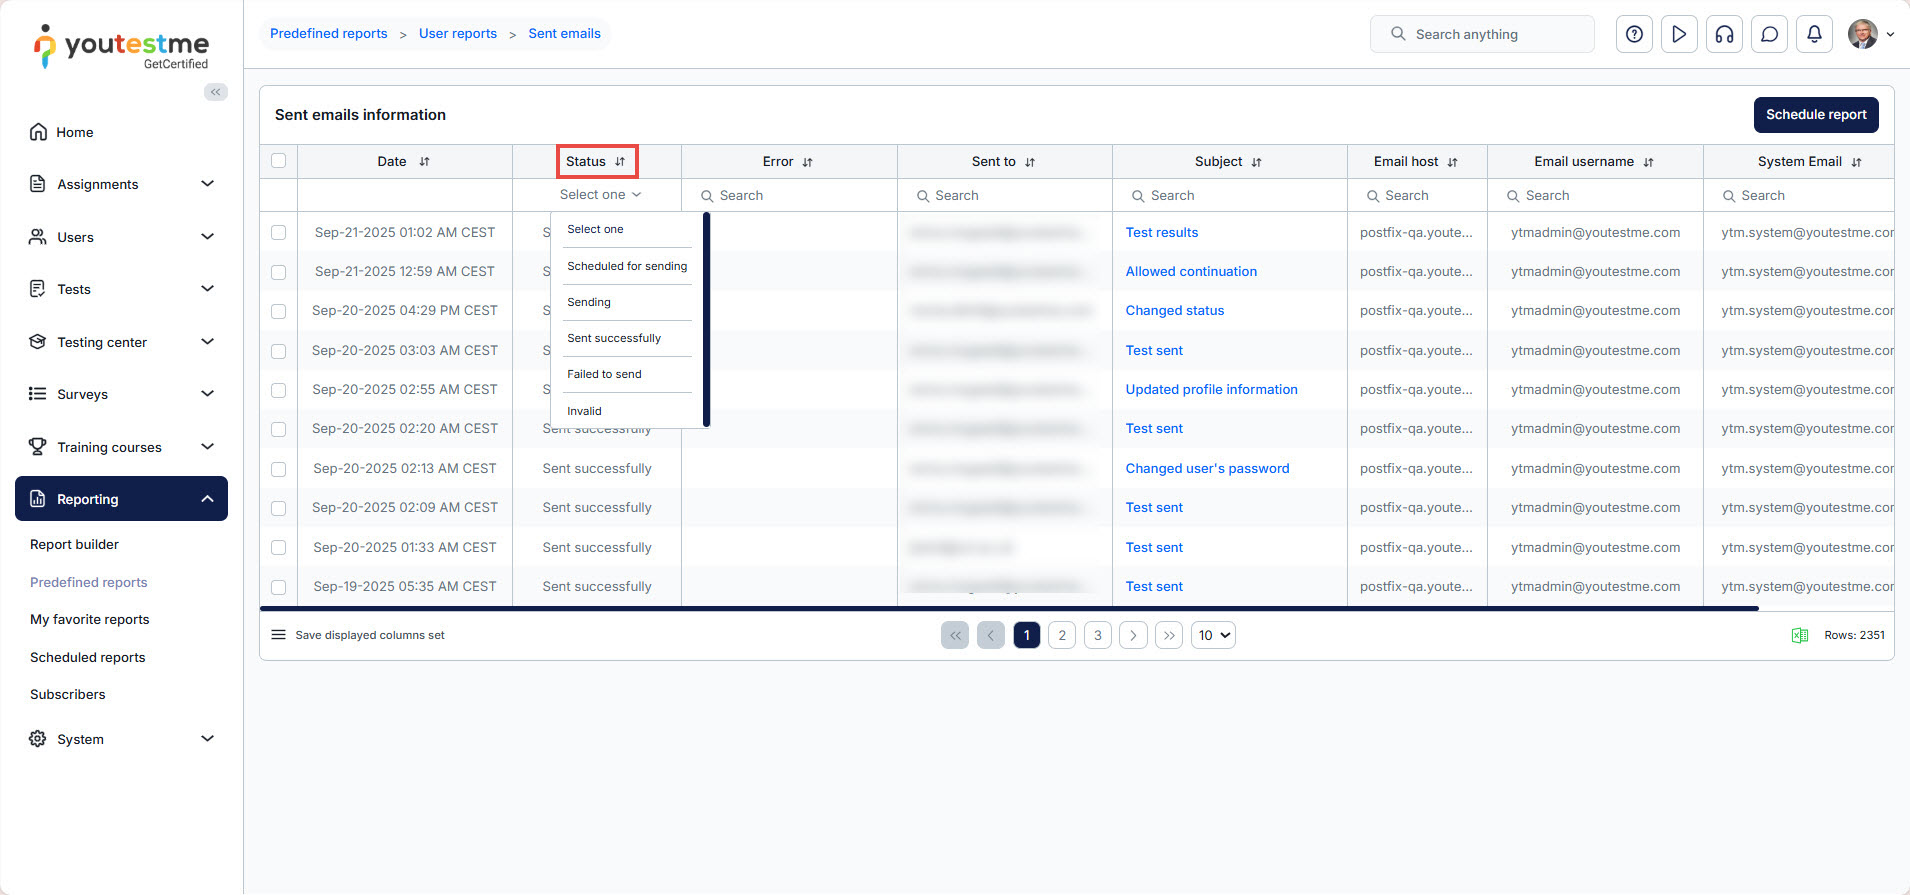Choose 'Failed to send' status option
The height and width of the screenshot is (895, 1910).
point(604,374)
